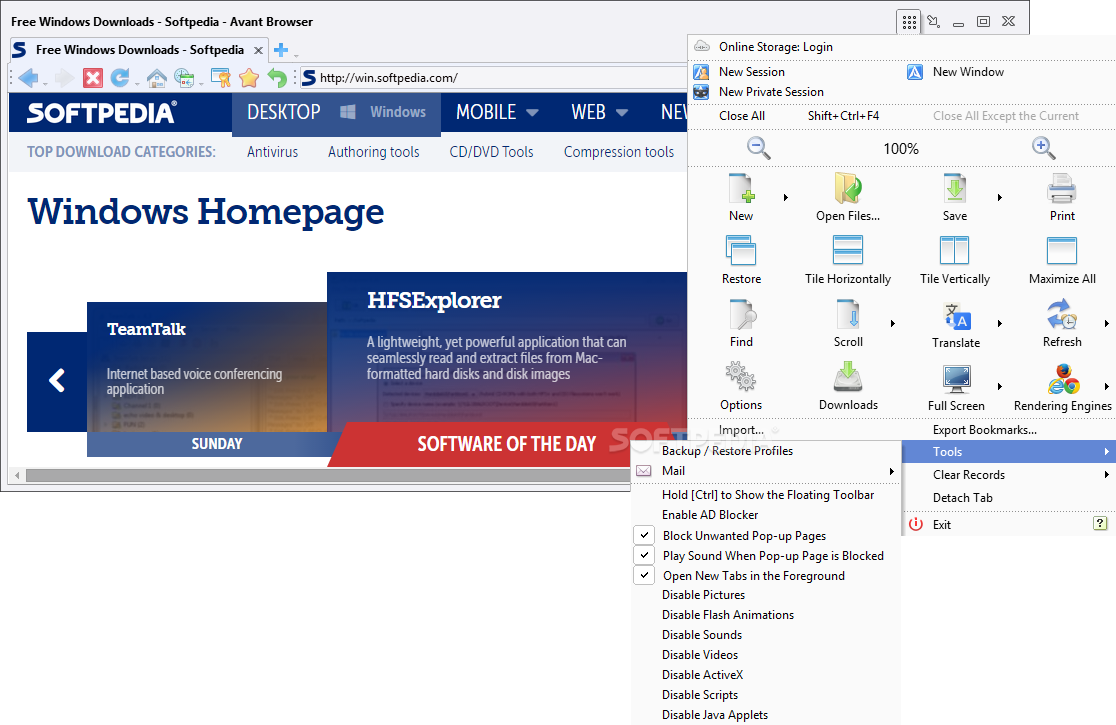The width and height of the screenshot is (1116, 725).
Task: Go to Home page icon
Action: click(157, 78)
